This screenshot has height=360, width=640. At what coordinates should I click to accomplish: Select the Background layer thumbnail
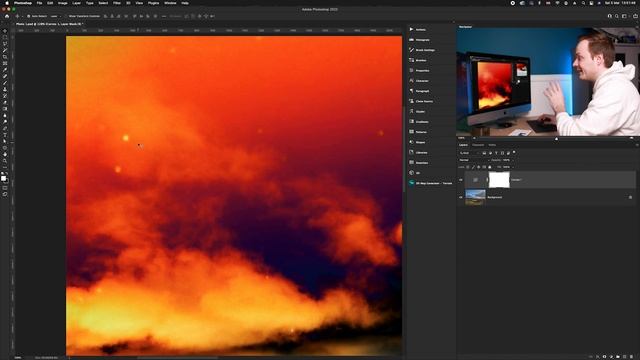pos(475,197)
